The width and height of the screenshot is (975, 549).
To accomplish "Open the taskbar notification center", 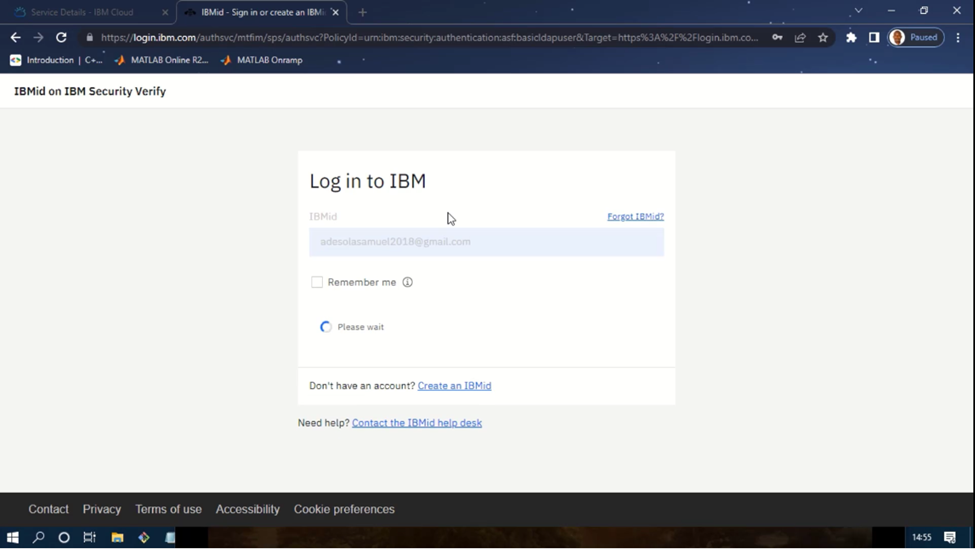I will click(x=950, y=537).
